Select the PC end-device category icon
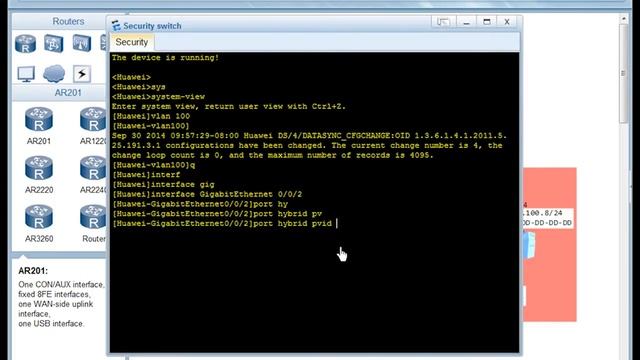This screenshot has height=360, width=640. 26,74
